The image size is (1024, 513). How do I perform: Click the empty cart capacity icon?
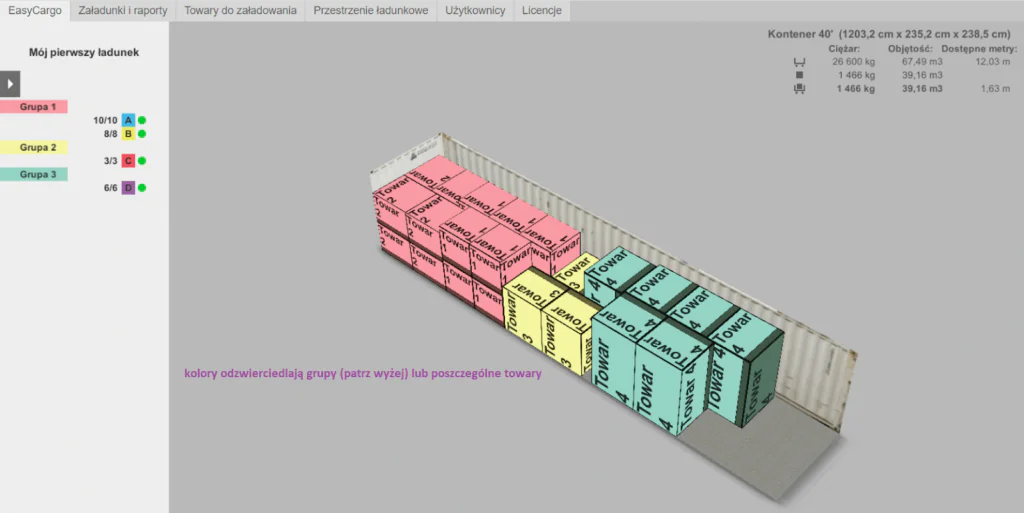pyautogui.click(x=799, y=62)
